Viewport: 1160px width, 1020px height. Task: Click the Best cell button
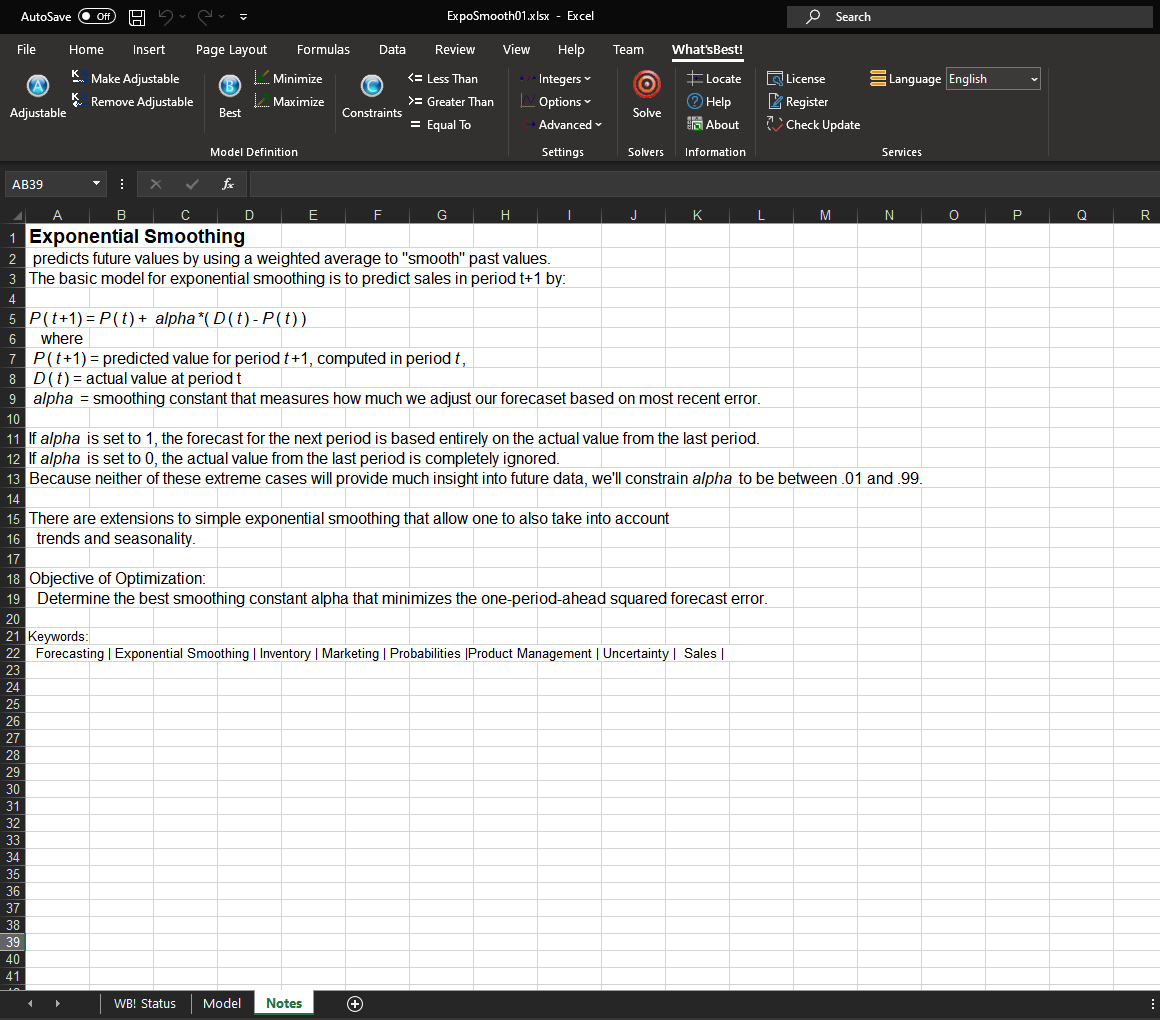pos(229,96)
